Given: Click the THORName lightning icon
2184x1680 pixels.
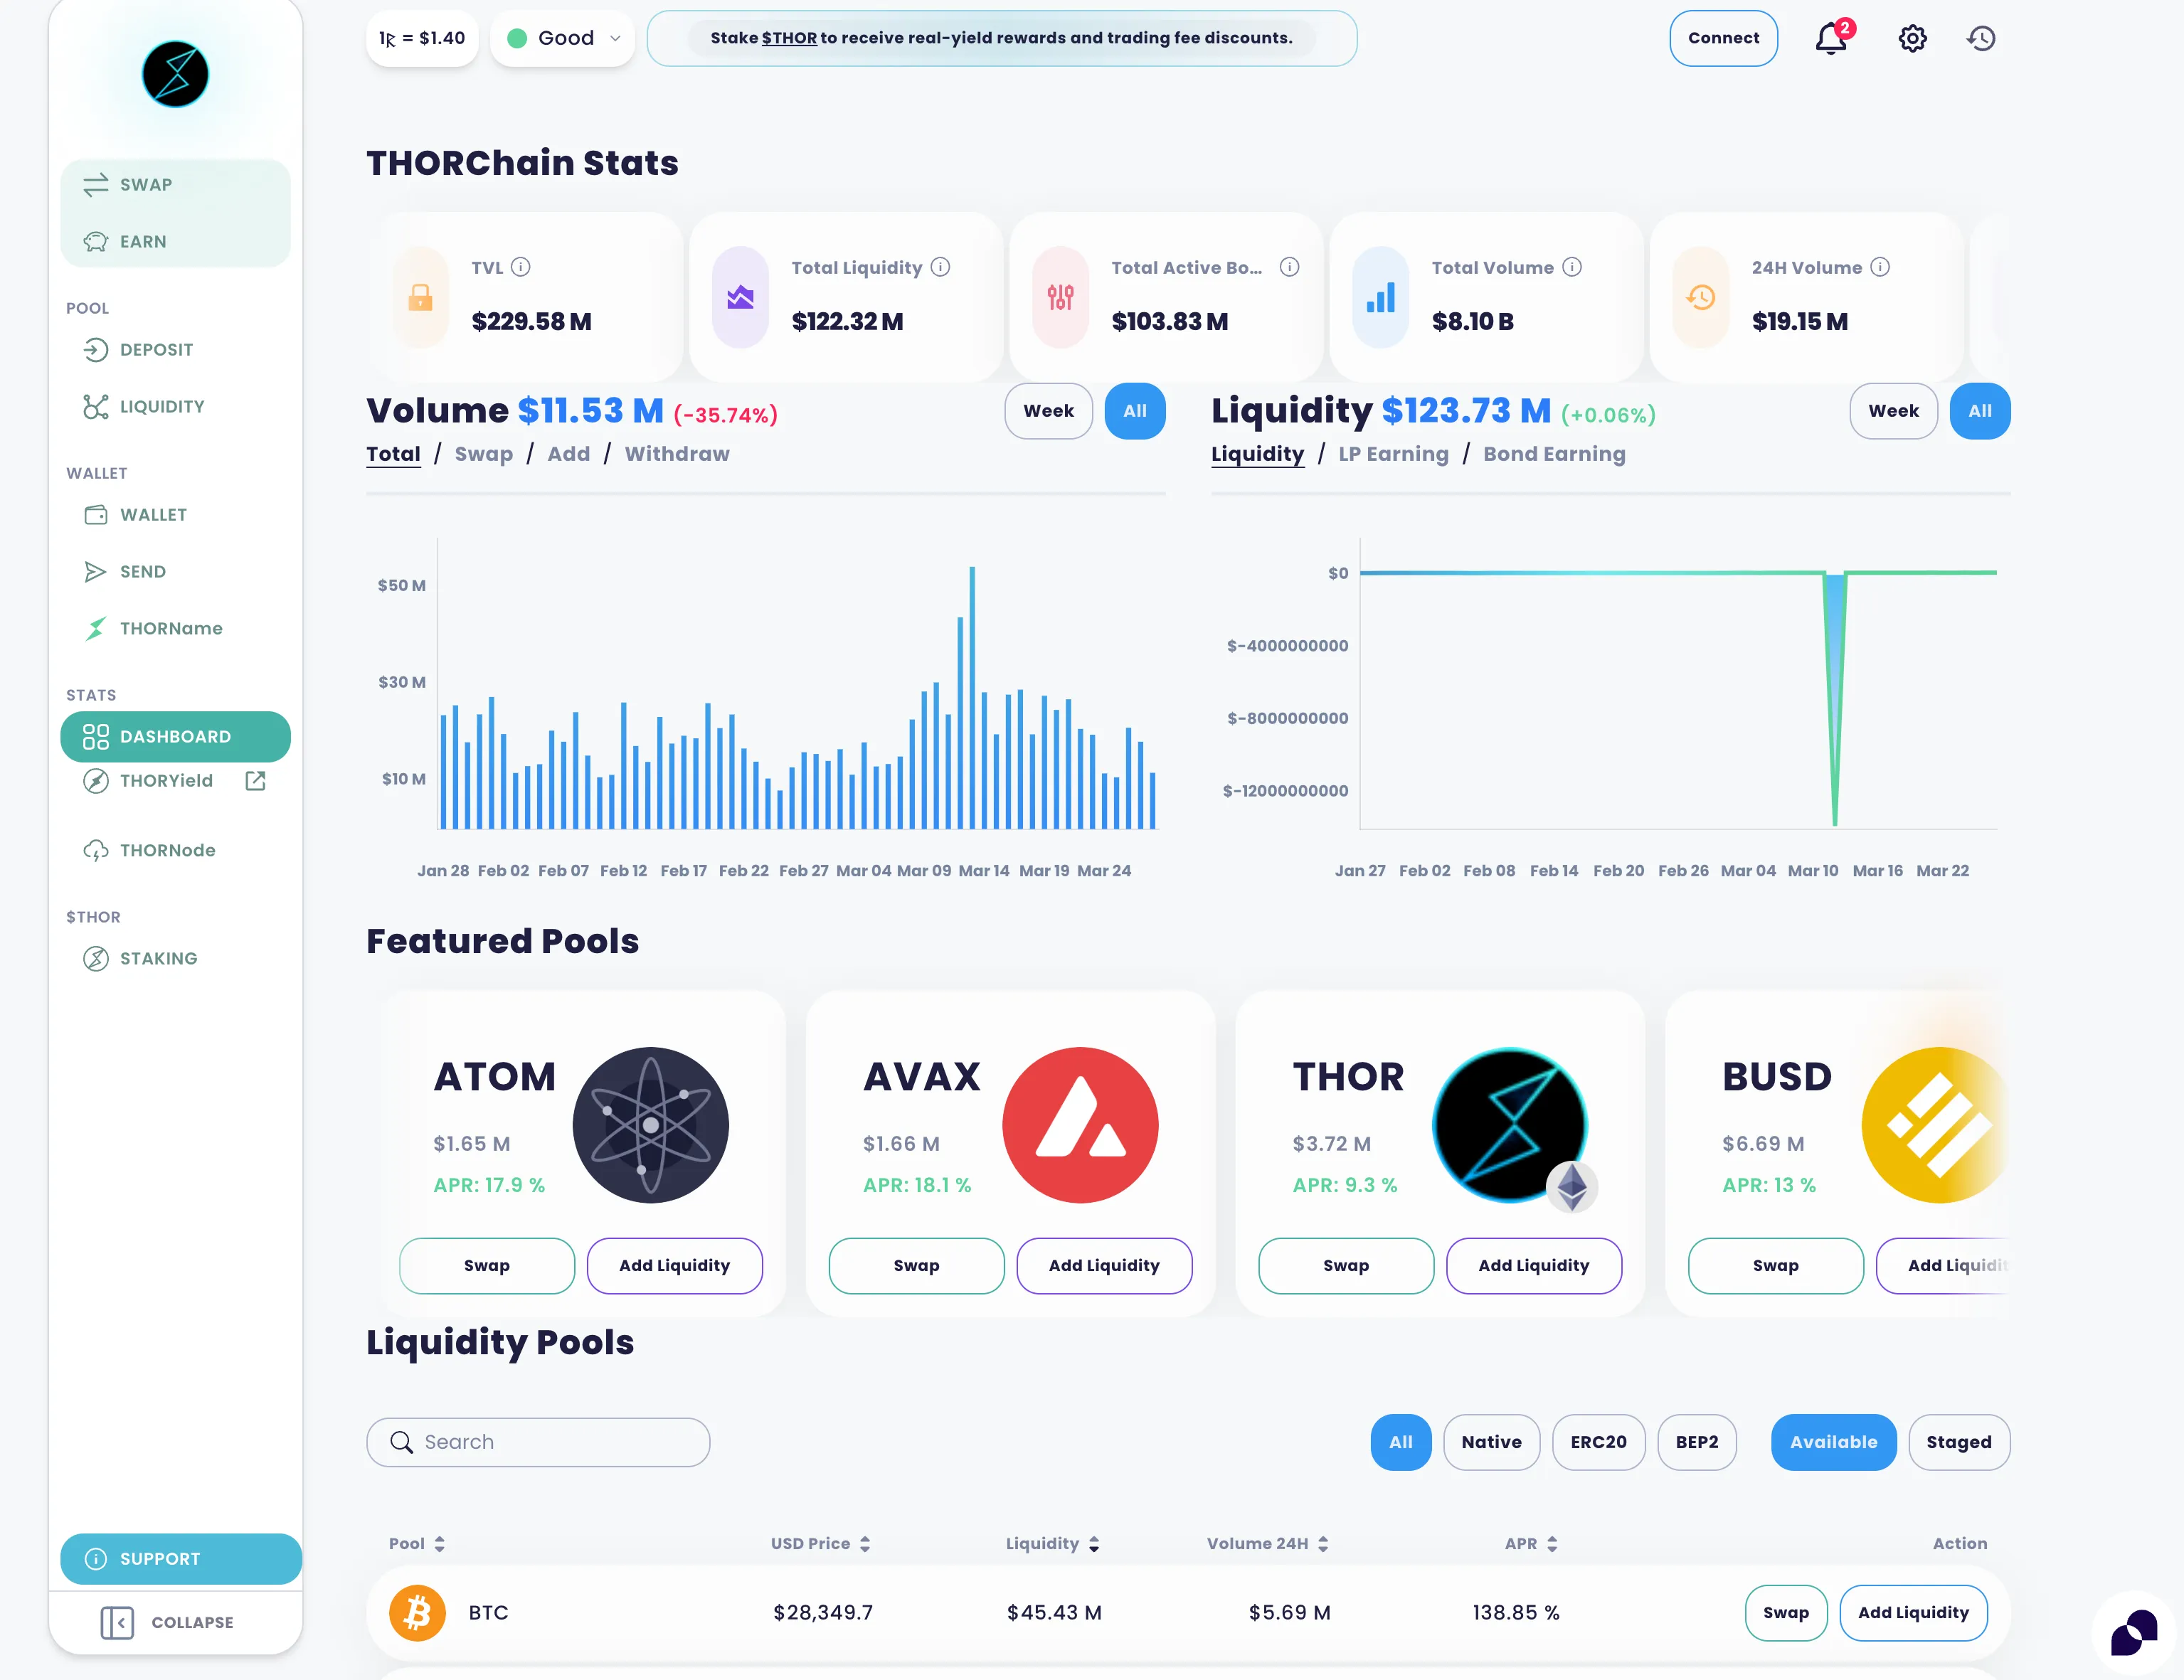Looking at the screenshot, I should (x=96, y=629).
